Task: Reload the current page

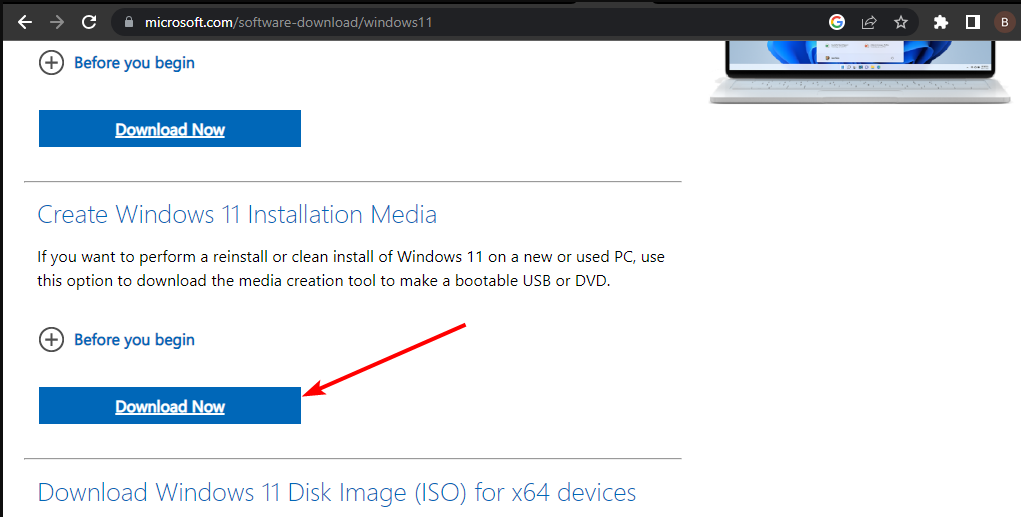Action: pos(89,22)
